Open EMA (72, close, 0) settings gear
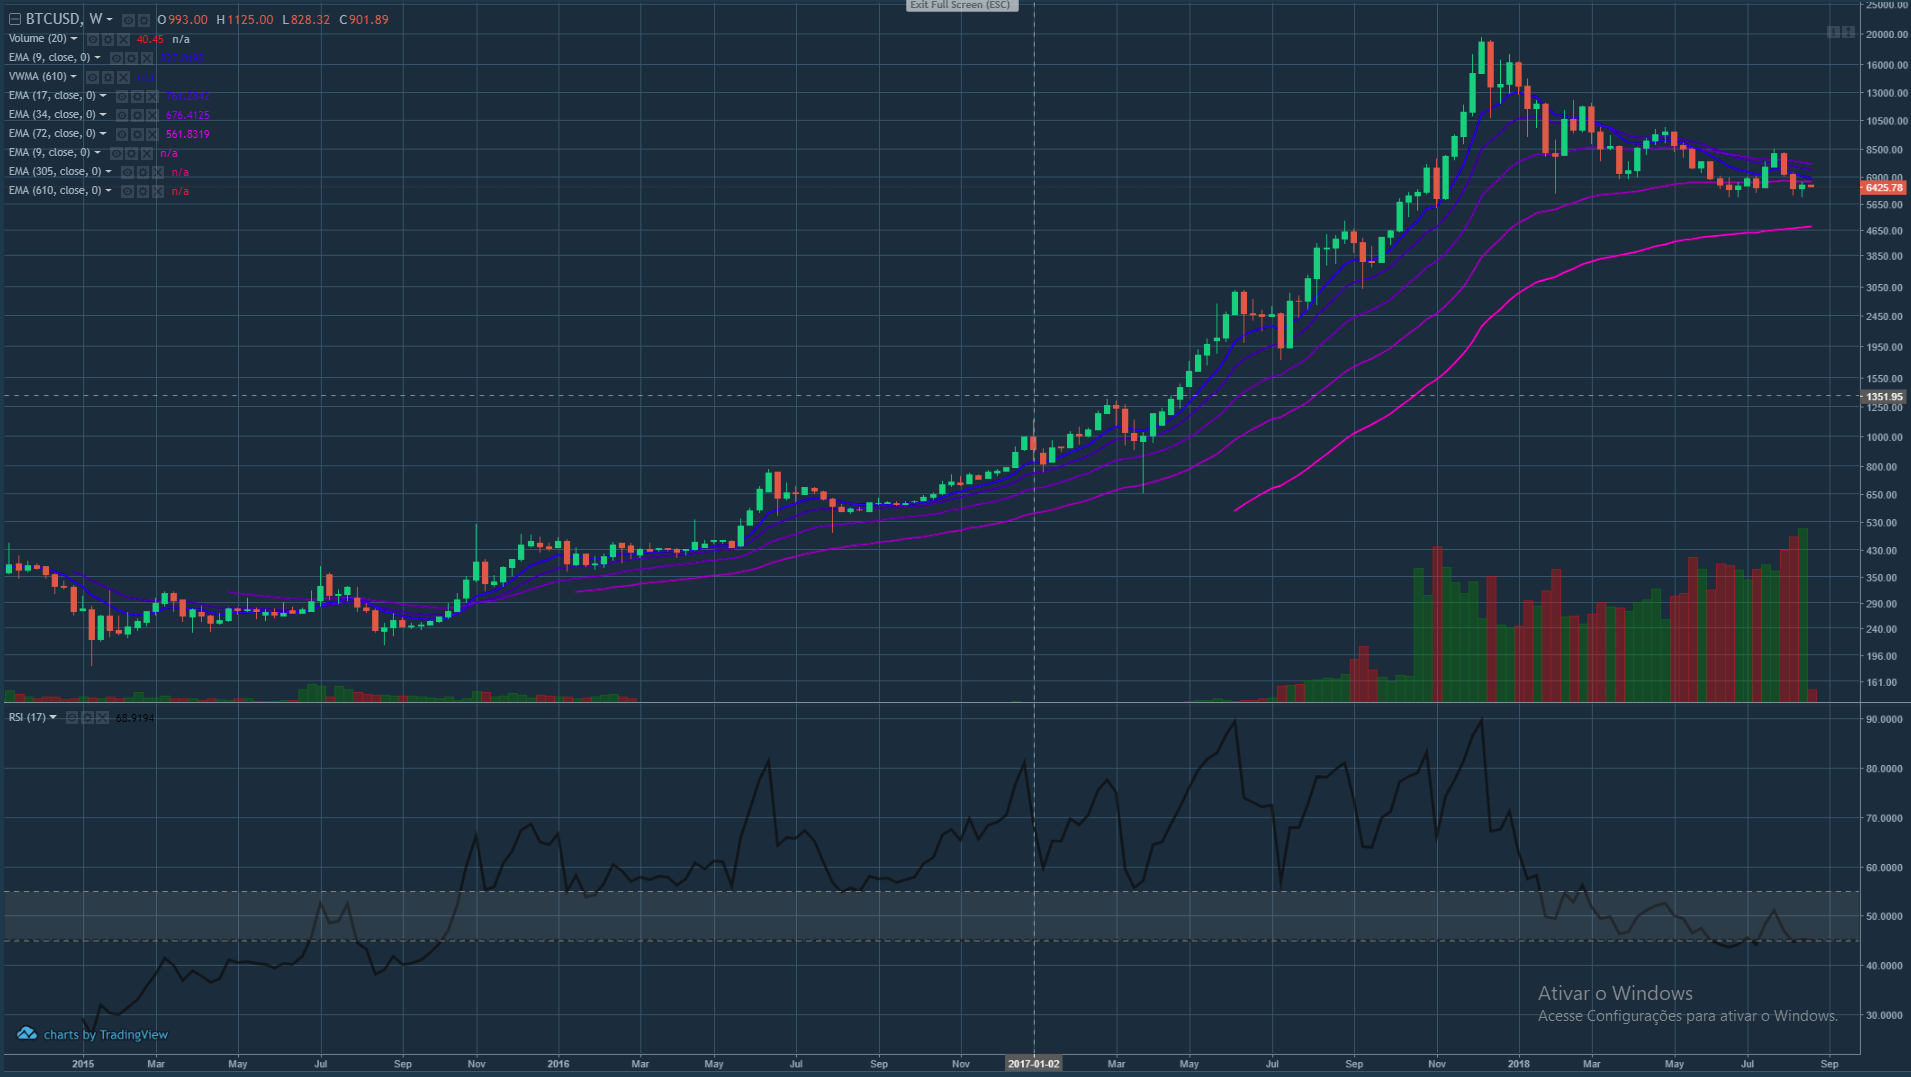This screenshot has width=1911, height=1077. [137, 134]
